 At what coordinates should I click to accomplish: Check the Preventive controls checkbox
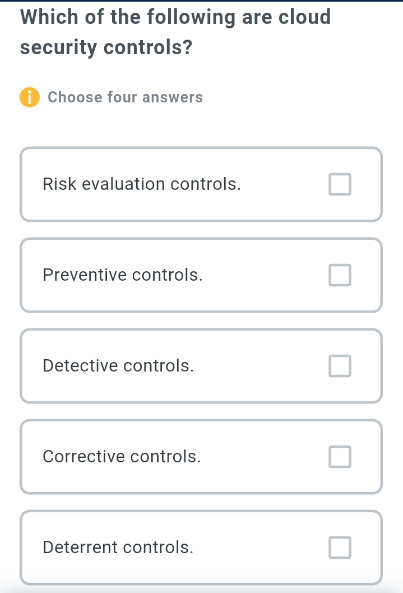point(340,275)
